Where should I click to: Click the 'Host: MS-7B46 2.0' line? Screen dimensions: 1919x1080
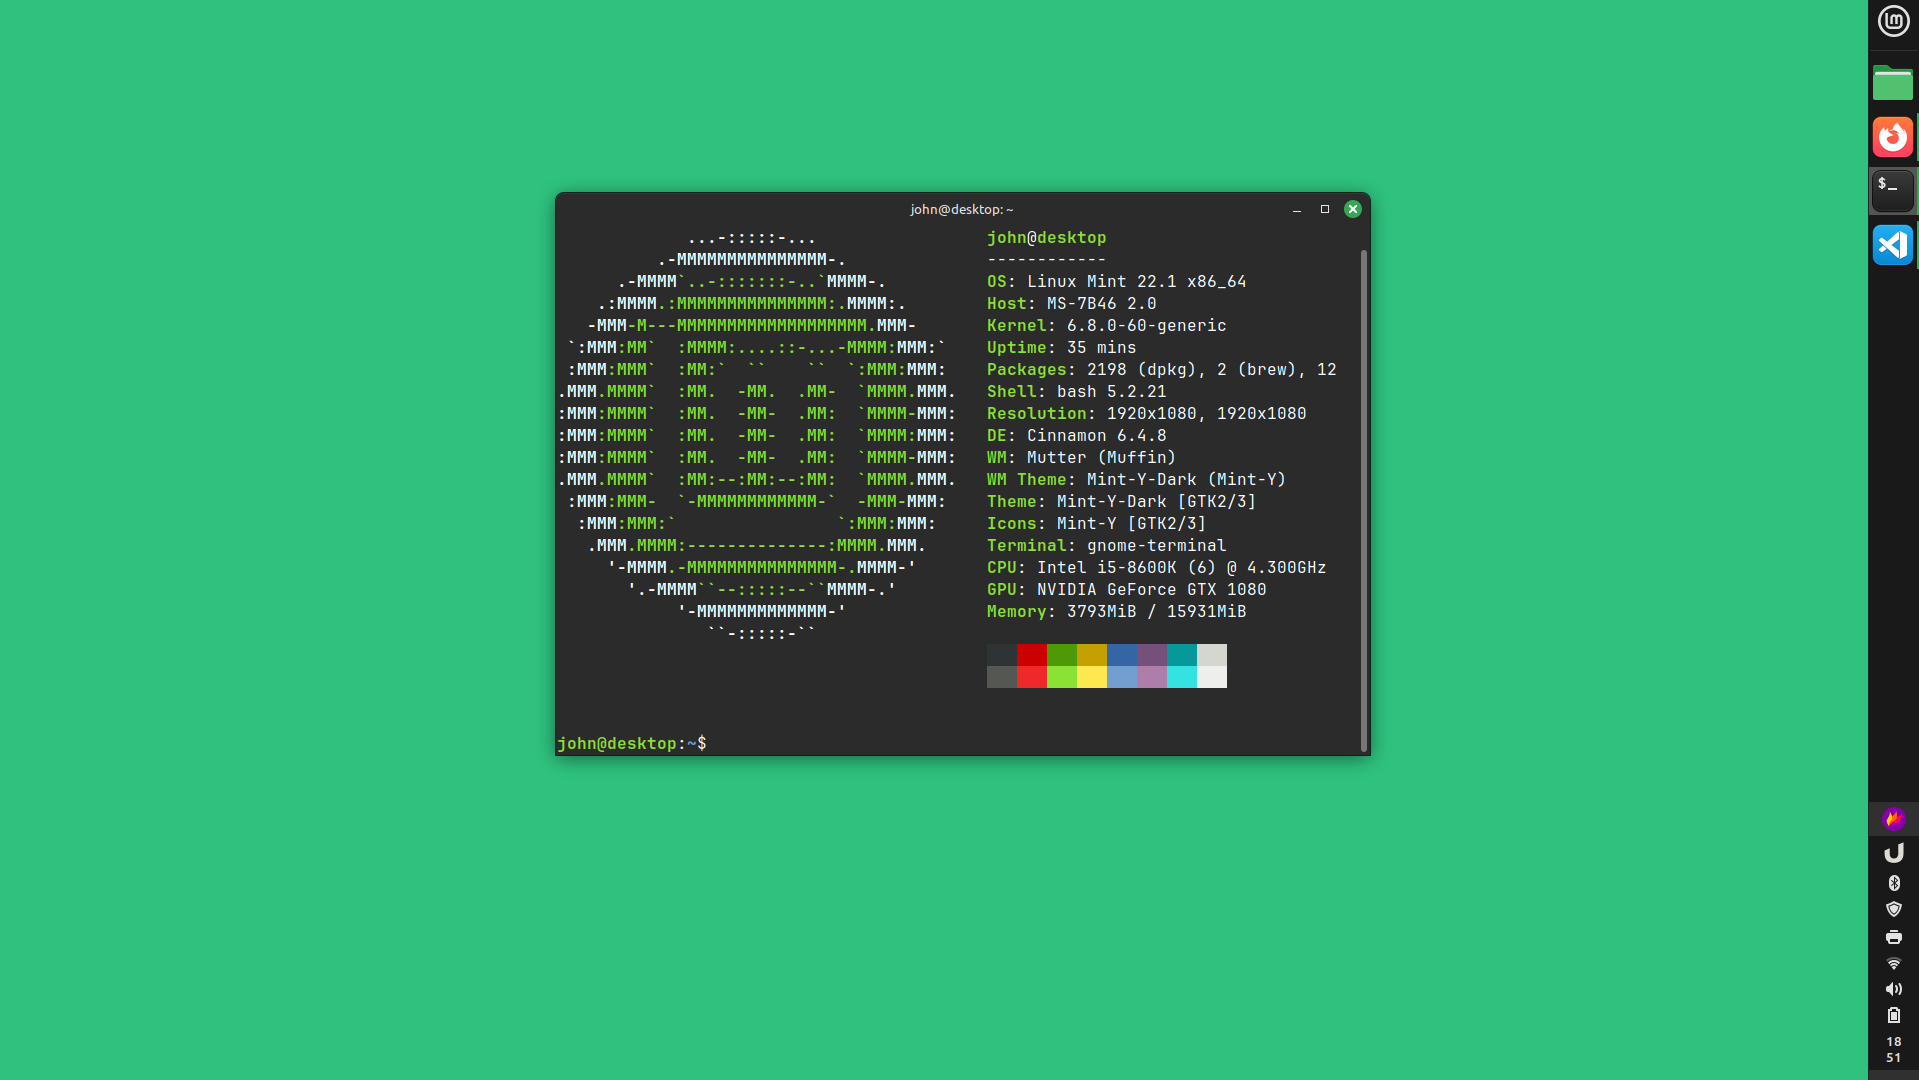coord(1072,303)
